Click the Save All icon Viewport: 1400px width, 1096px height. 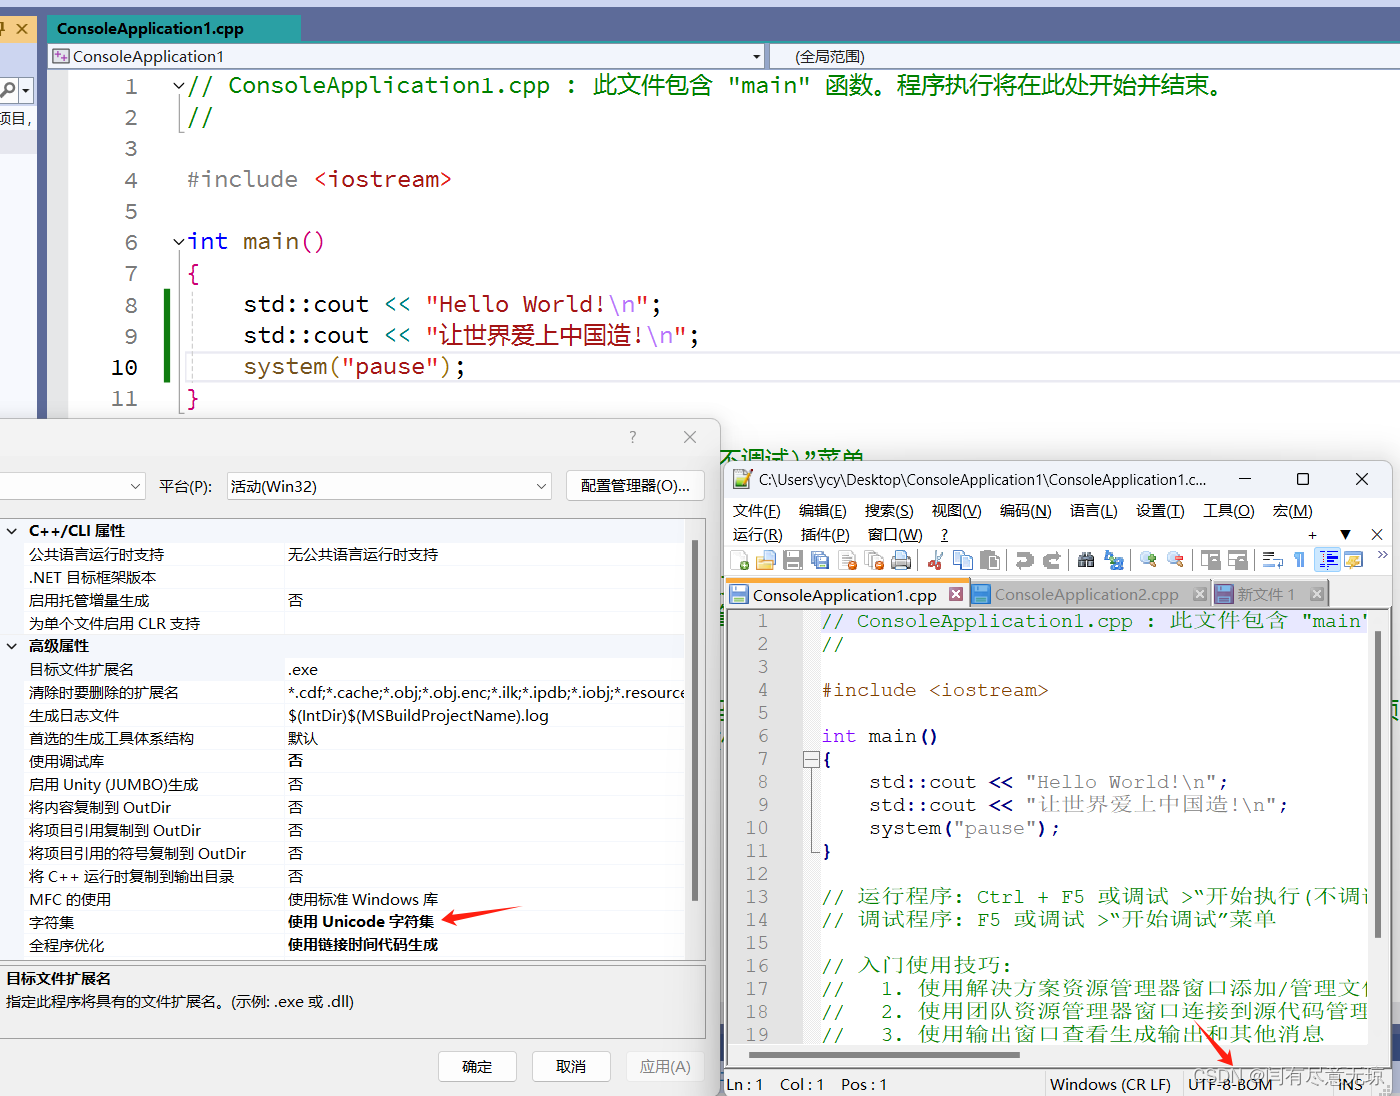tap(818, 560)
